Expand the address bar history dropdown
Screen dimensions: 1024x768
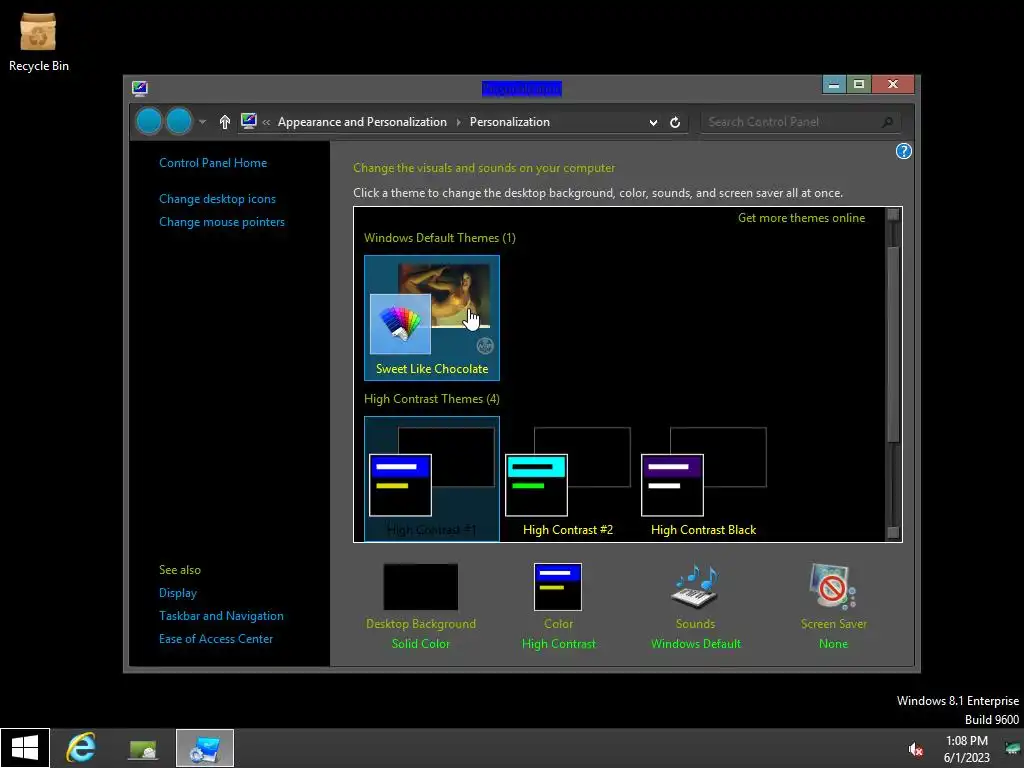click(x=653, y=122)
